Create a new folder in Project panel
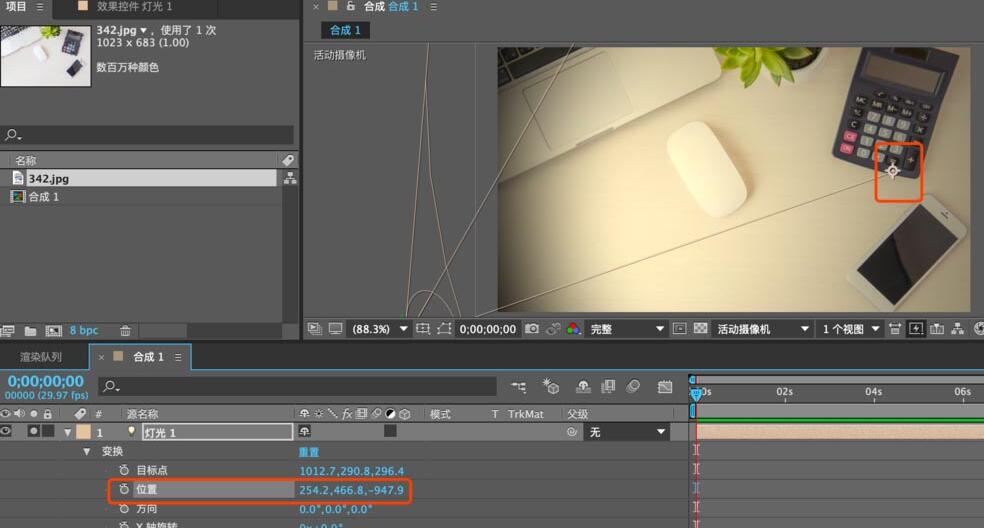 (x=30, y=330)
